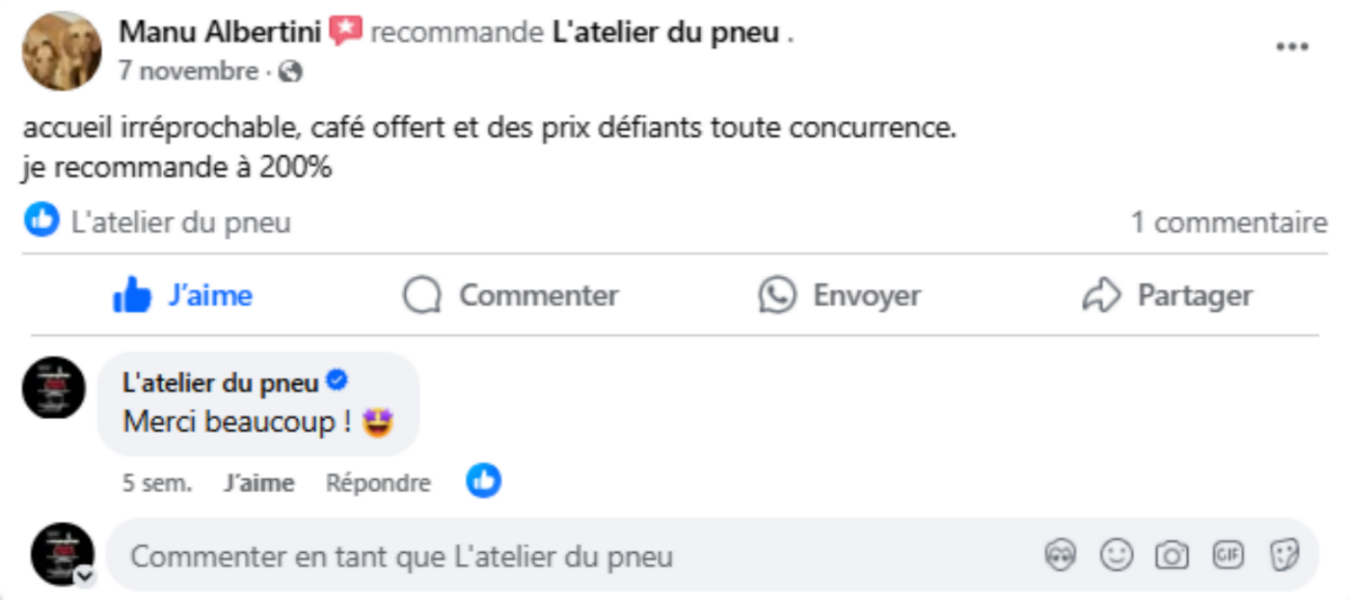Click the blue like reaction icon under post
The height and width of the screenshot is (600, 1350).
(42, 220)
